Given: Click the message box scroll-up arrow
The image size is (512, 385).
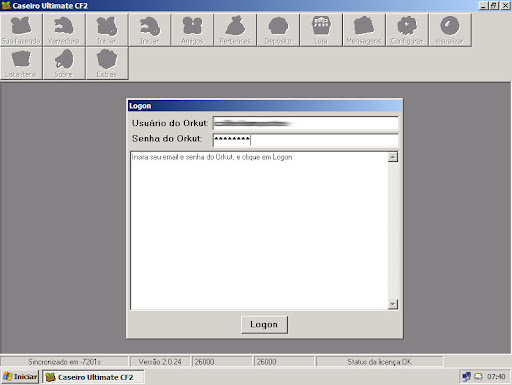Looking at the screenshot, I should click(x=393, y=157).
